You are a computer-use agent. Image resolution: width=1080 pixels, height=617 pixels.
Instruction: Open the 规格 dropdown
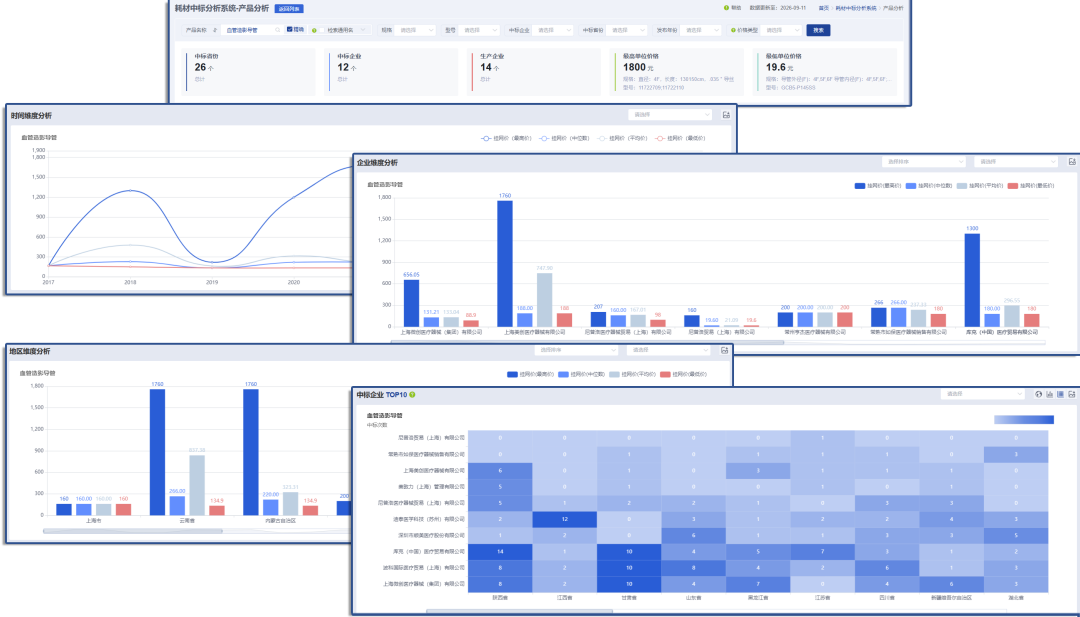(416, 30)
